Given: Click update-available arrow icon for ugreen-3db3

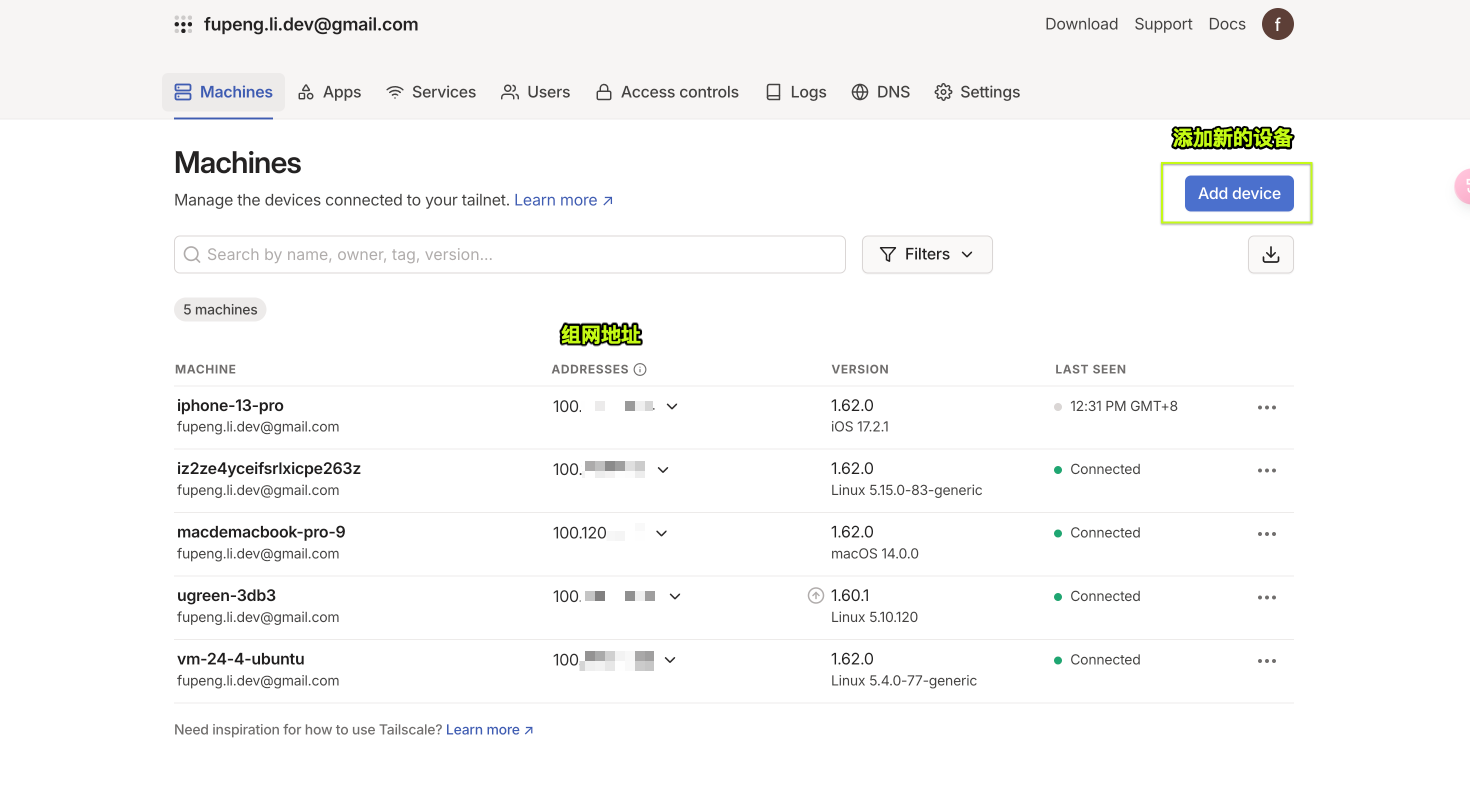Looking at the screenshot, I should 816,596.
